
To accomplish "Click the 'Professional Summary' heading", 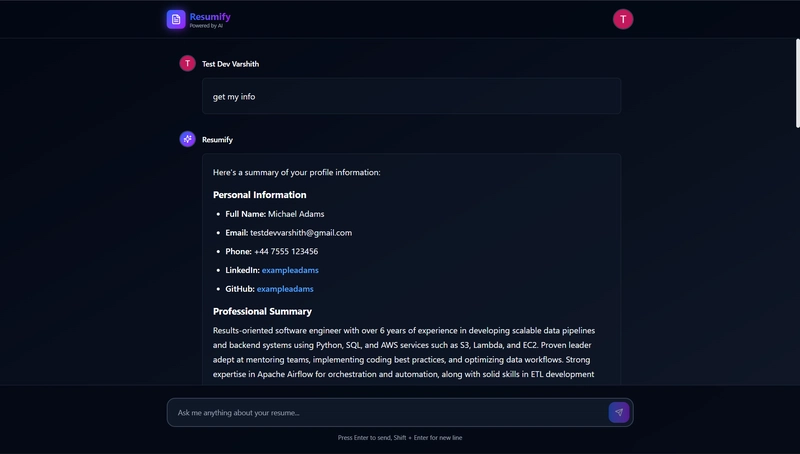I will point(262,311).
